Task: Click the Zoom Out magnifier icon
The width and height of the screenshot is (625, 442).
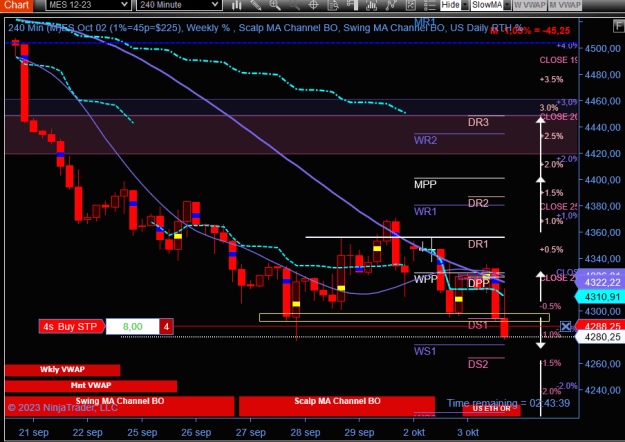Action: (x=294, y=5)
